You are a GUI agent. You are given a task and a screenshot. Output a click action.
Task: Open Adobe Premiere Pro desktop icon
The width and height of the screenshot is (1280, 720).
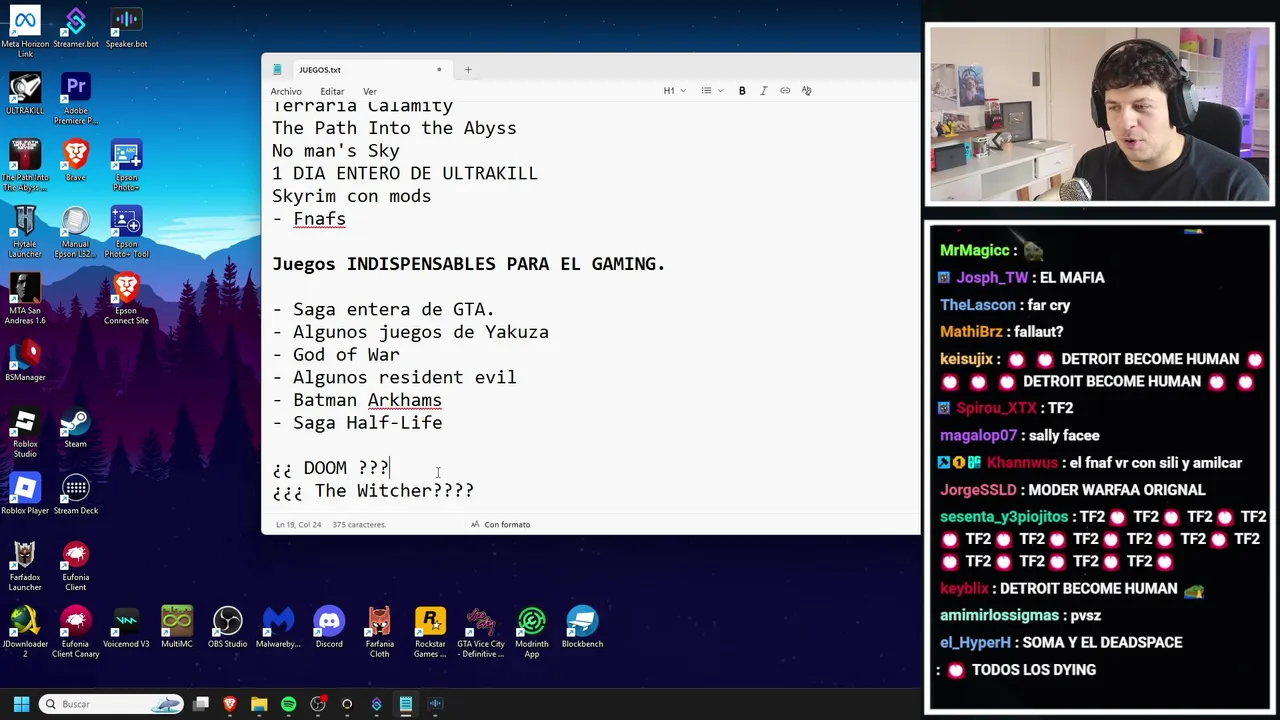click(x=76, y=98)
